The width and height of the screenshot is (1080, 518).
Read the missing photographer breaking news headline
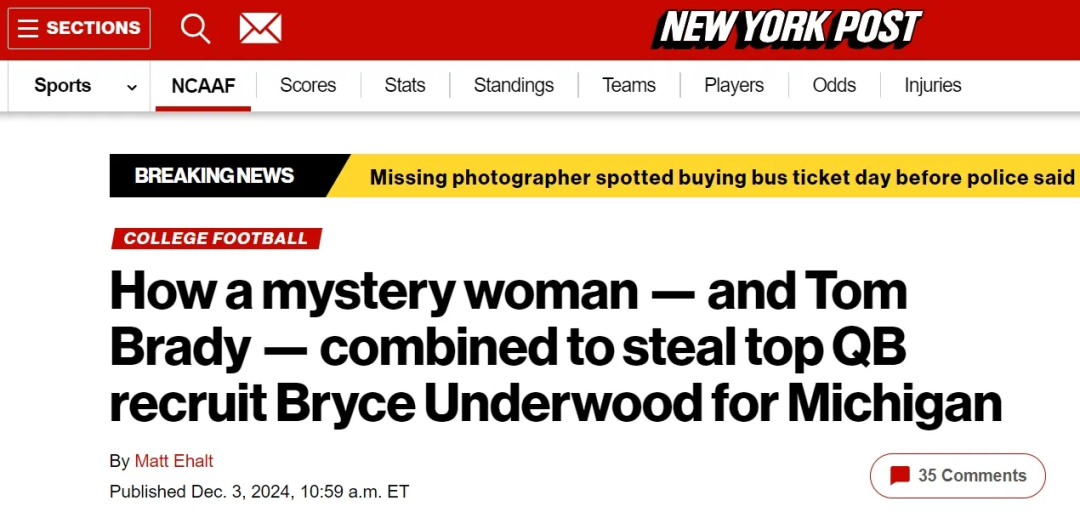coord(722,177)
